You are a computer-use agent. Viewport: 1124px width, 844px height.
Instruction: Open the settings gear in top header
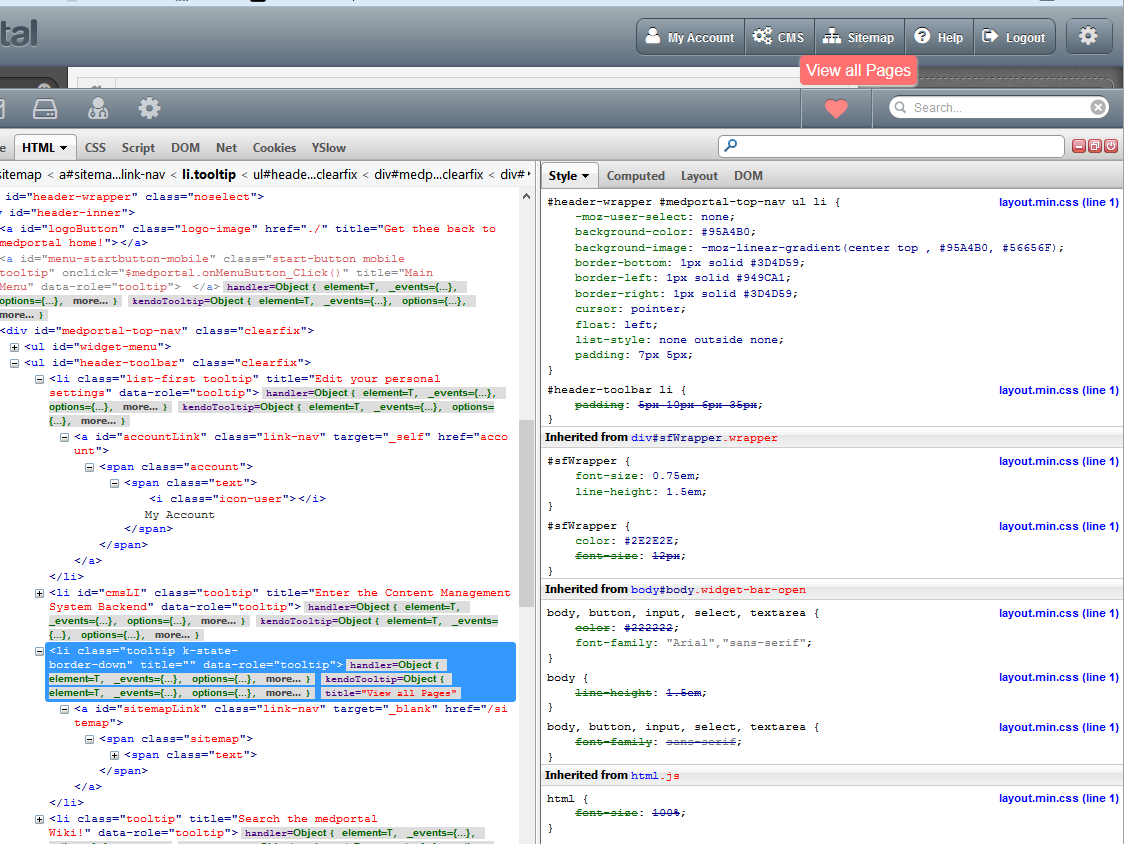coord(1088,37)
